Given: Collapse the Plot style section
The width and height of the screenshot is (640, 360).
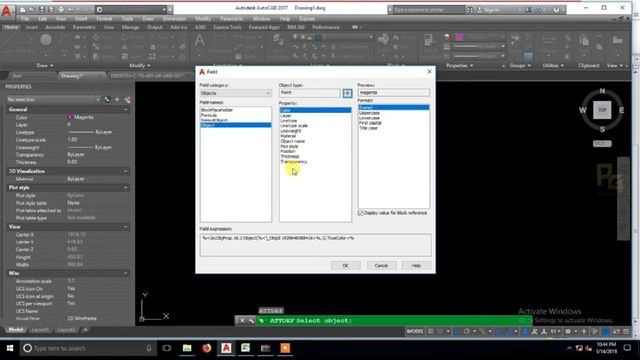Looking at the screenshot, I should 125,188.
